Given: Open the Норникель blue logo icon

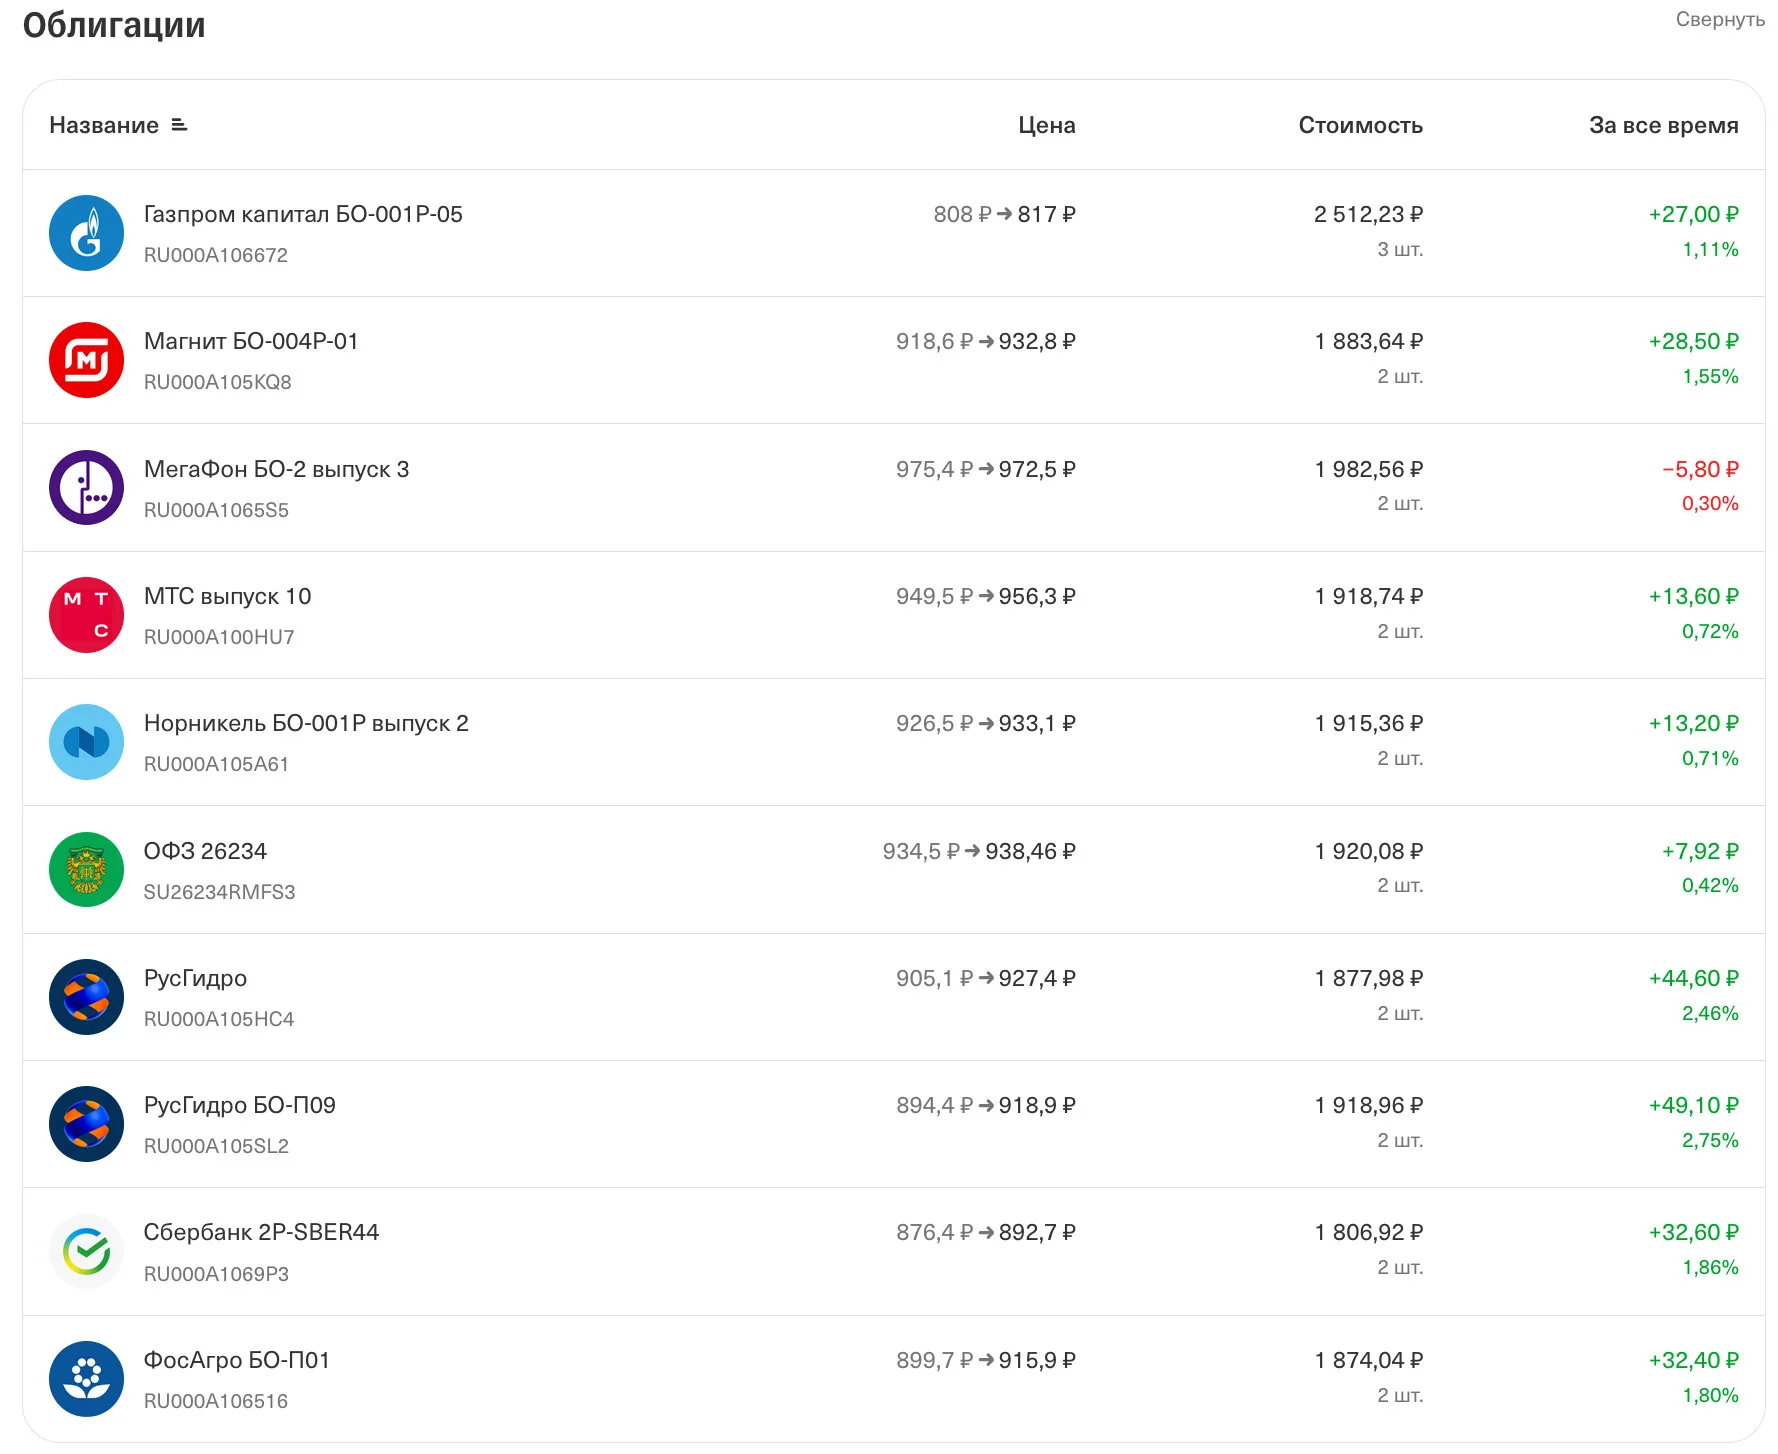Looking at the screenshot, I should tap(87, 742).
